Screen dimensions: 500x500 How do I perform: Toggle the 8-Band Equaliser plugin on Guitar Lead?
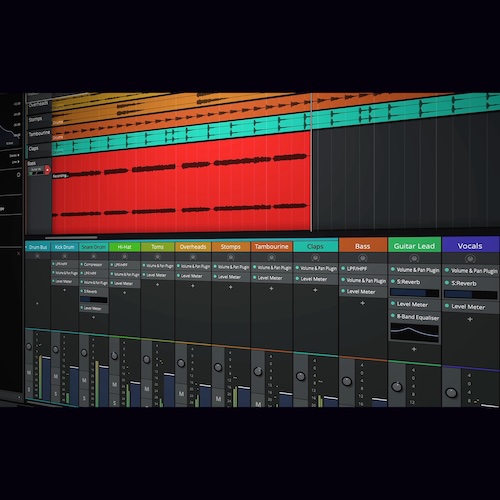393,315
